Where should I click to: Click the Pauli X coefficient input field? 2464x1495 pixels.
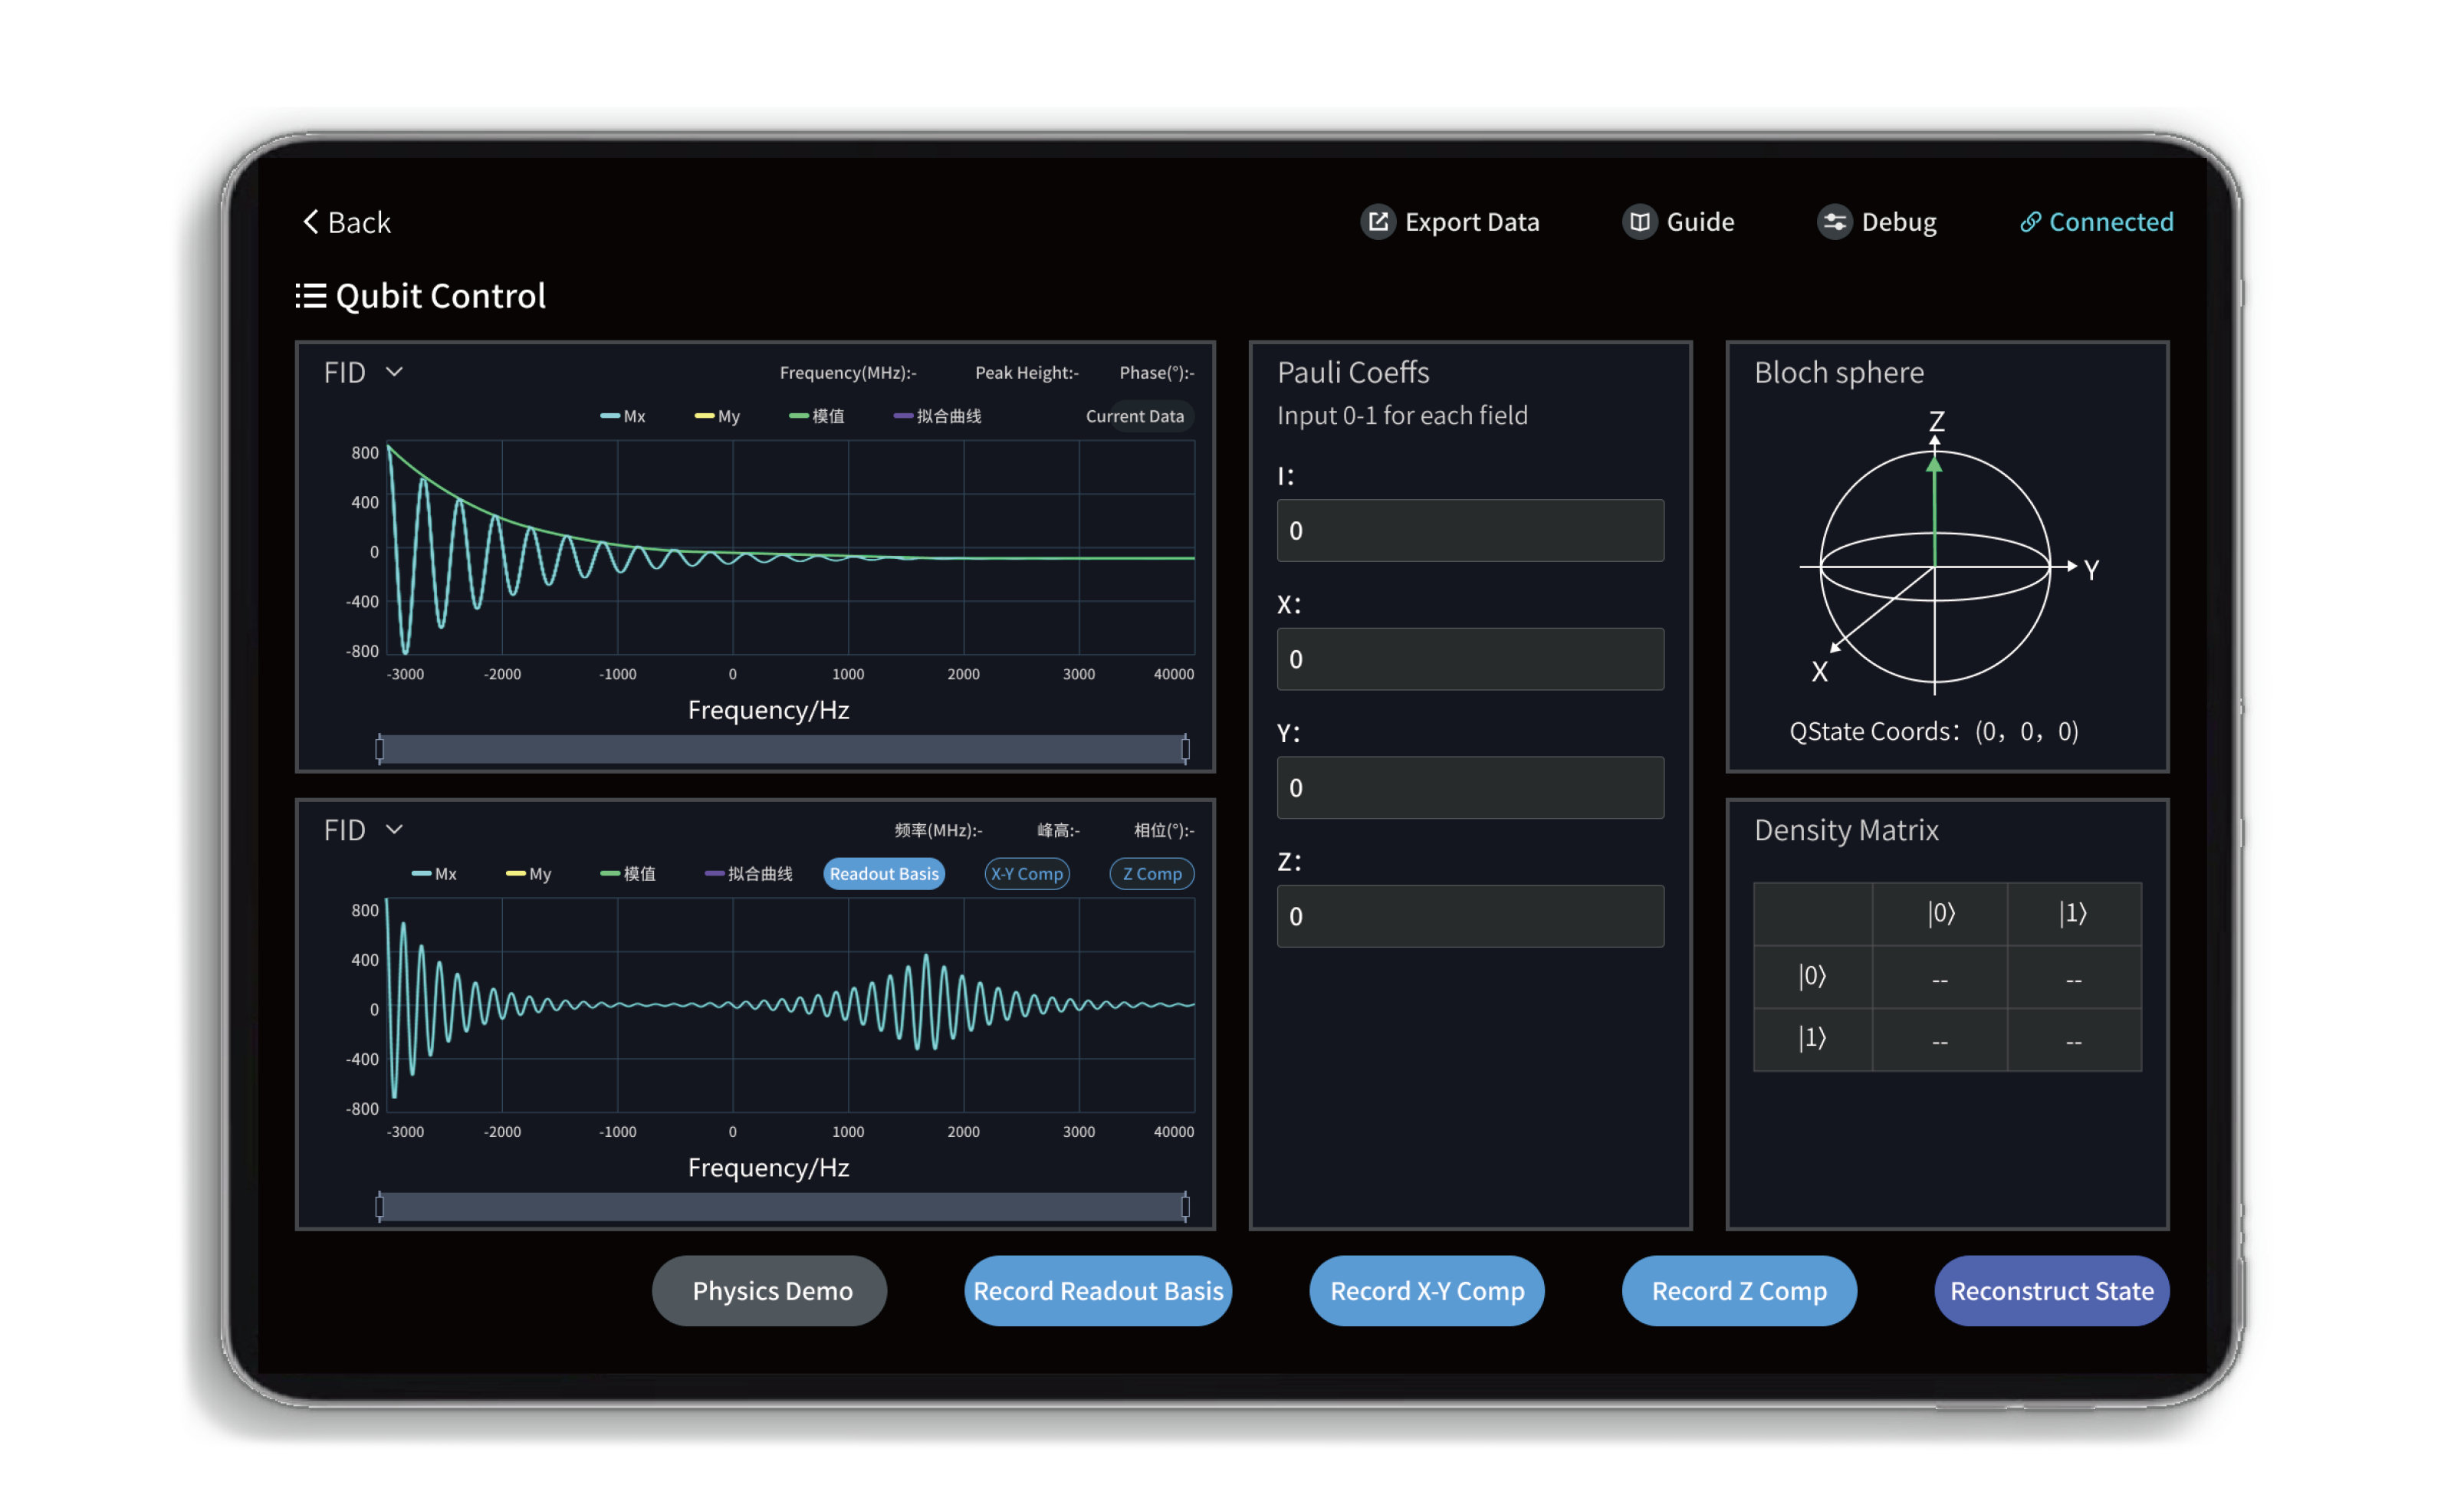pos(1470,659)
